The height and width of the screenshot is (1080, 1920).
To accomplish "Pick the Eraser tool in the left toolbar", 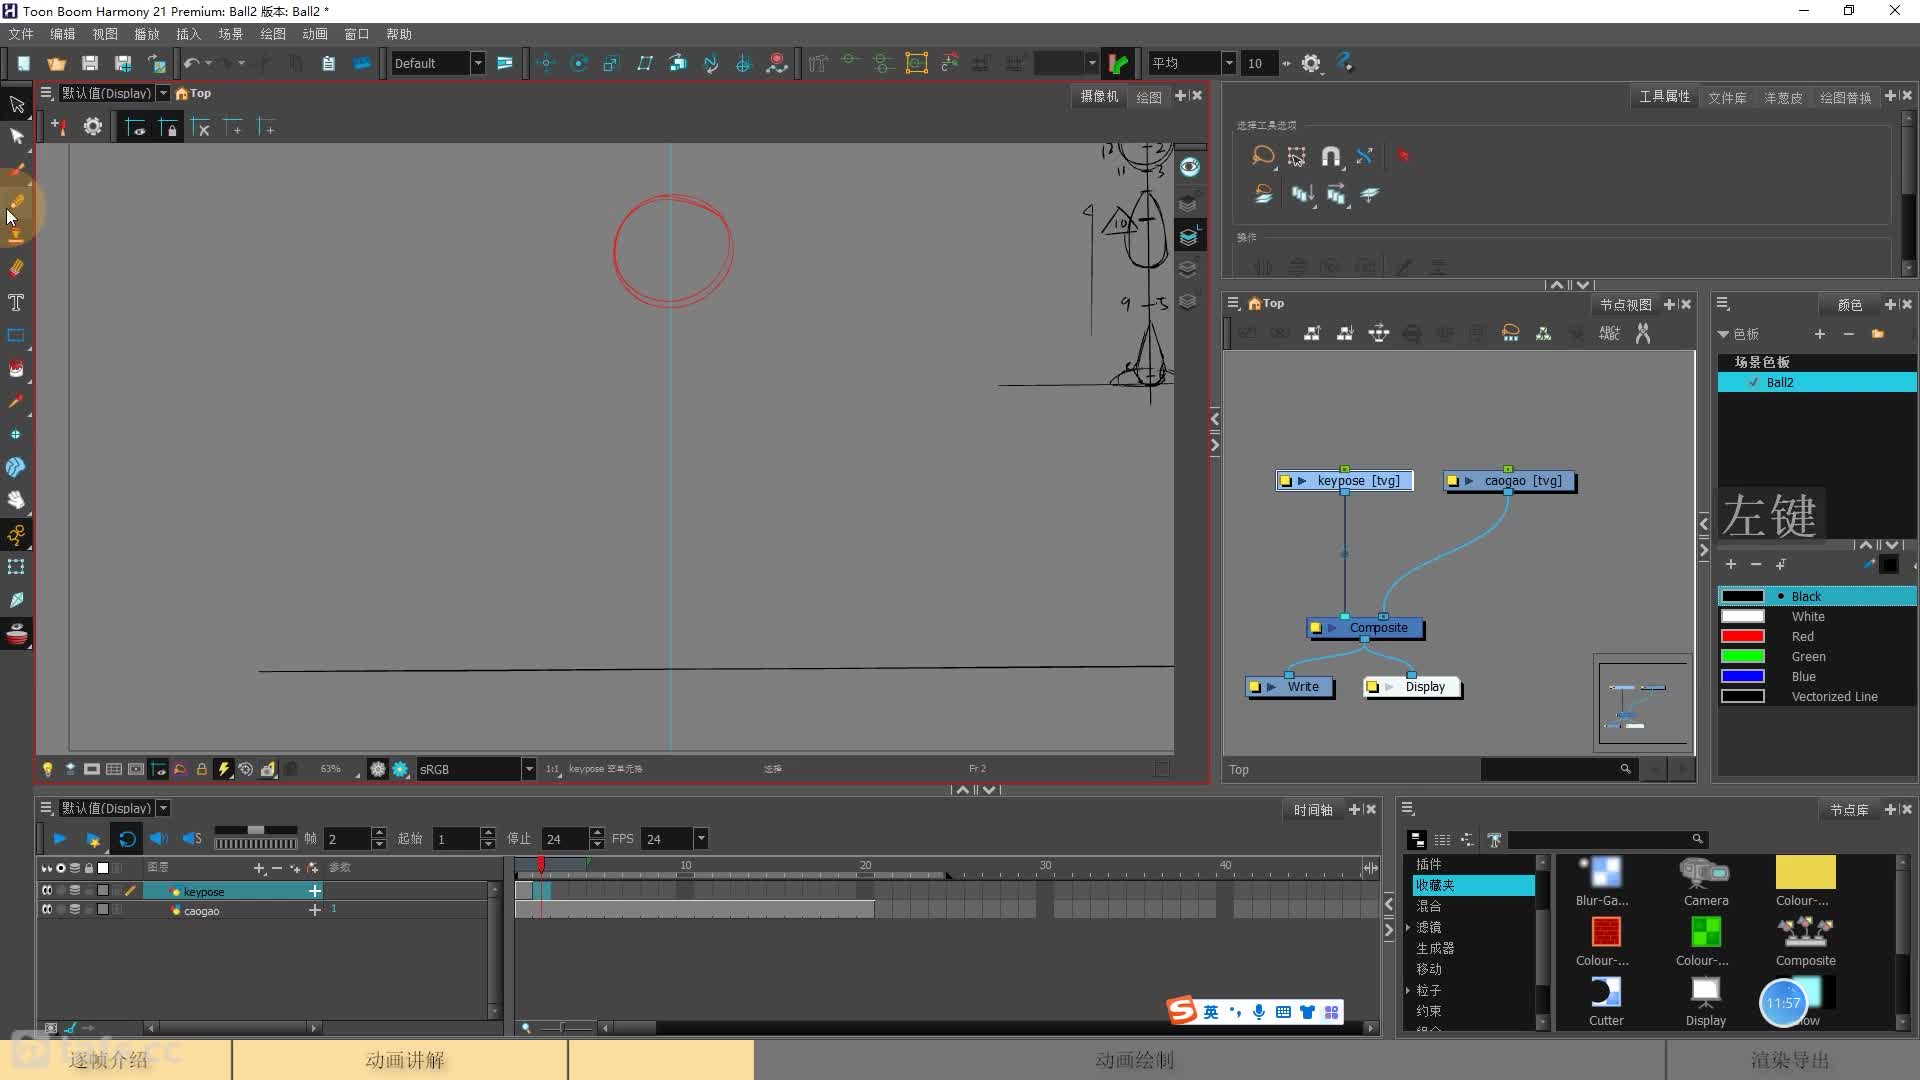I will click(16, 268).
